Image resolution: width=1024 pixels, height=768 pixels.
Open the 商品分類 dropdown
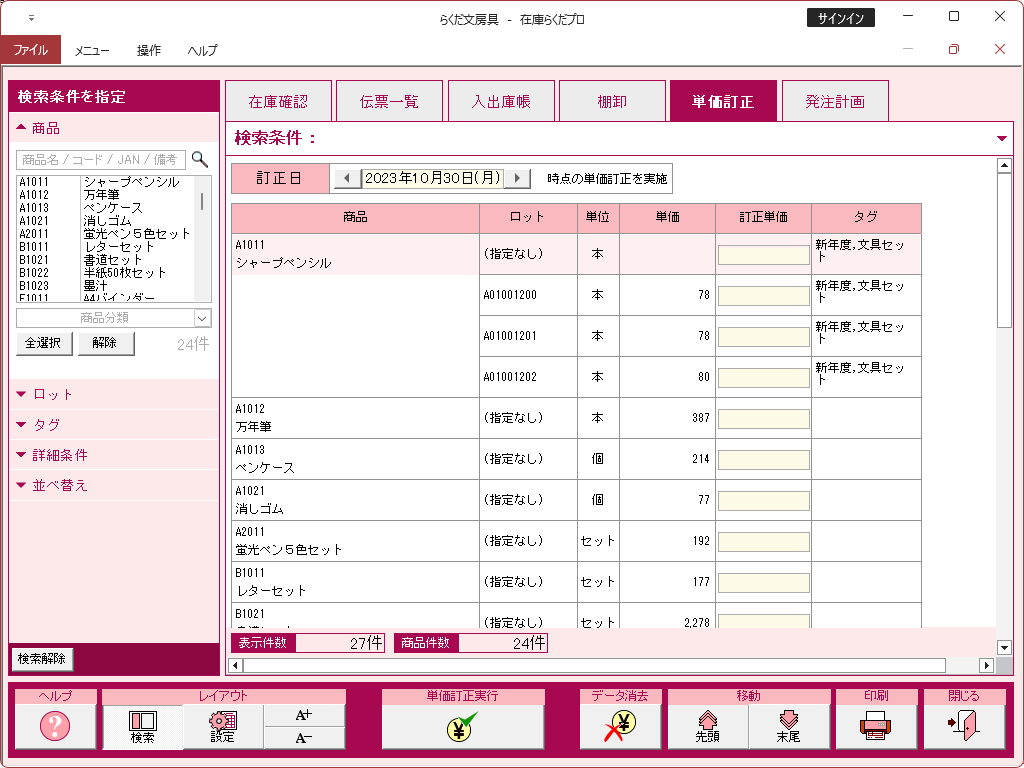(202, 318)
